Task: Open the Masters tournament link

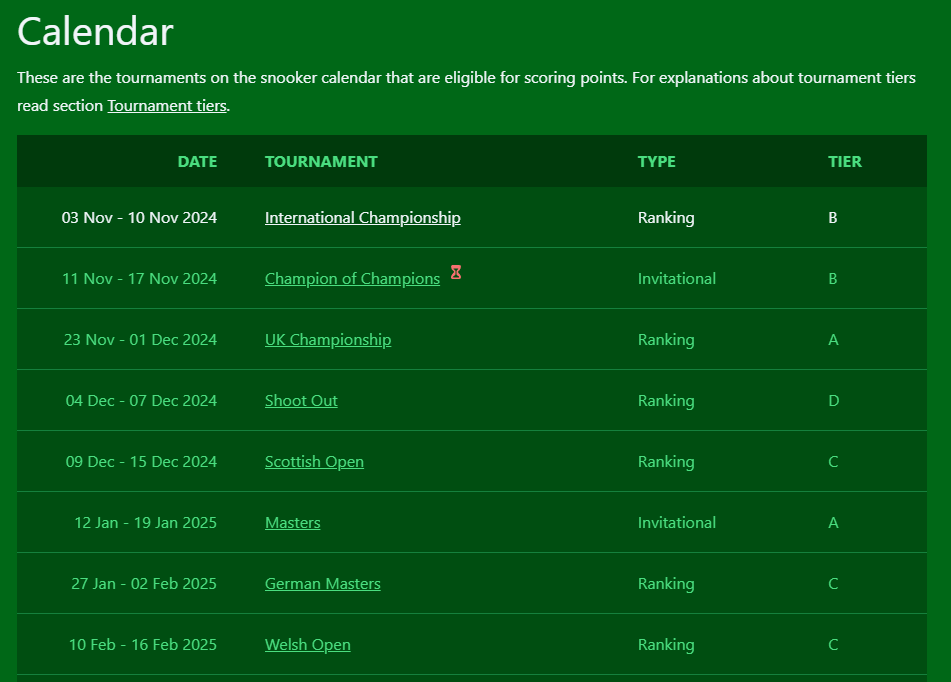Action: click(x=292, y=522)
